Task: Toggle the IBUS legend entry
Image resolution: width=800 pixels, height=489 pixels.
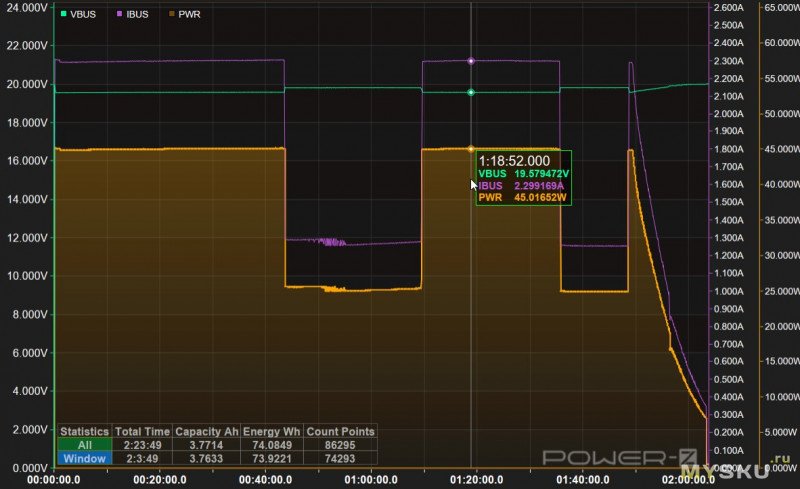Action: pyautogui.click(x=133, y=14)
